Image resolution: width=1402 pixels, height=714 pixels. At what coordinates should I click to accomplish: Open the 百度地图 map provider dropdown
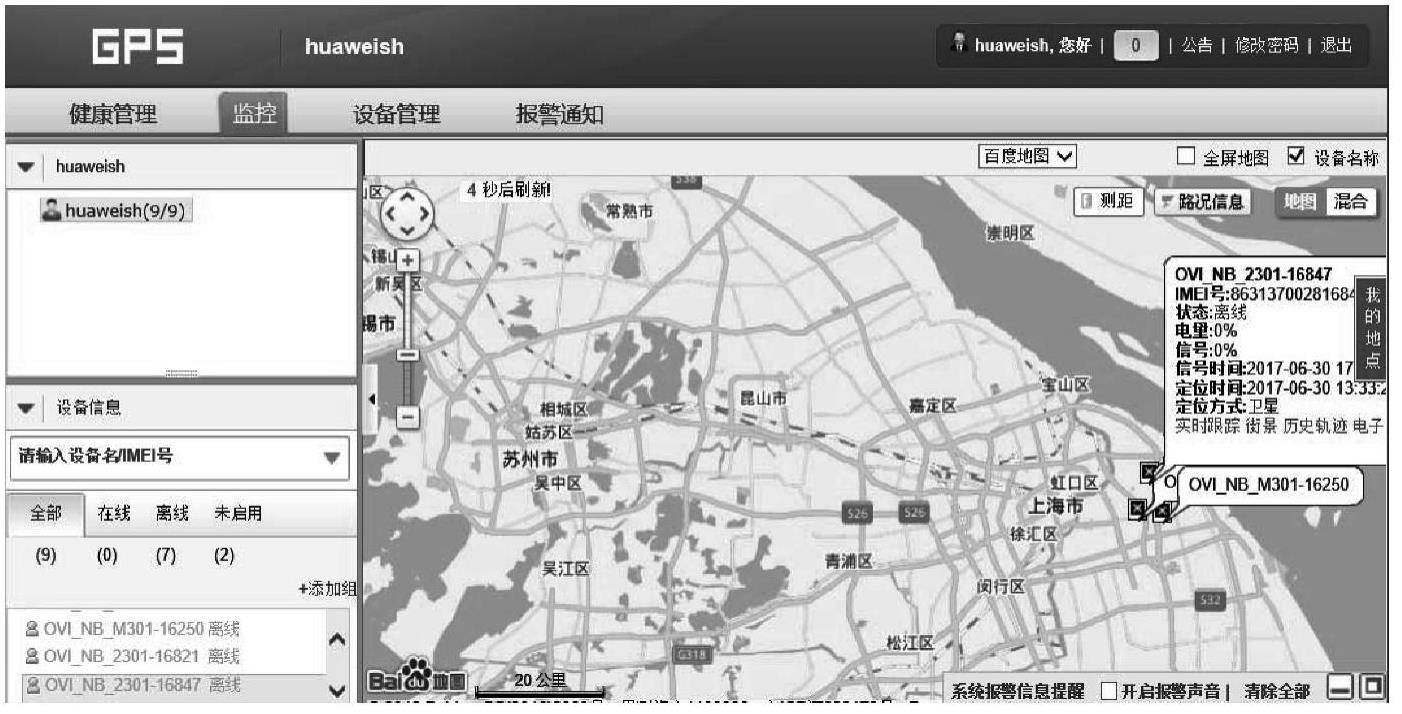pyautogui.click(x=1028, y=157)
